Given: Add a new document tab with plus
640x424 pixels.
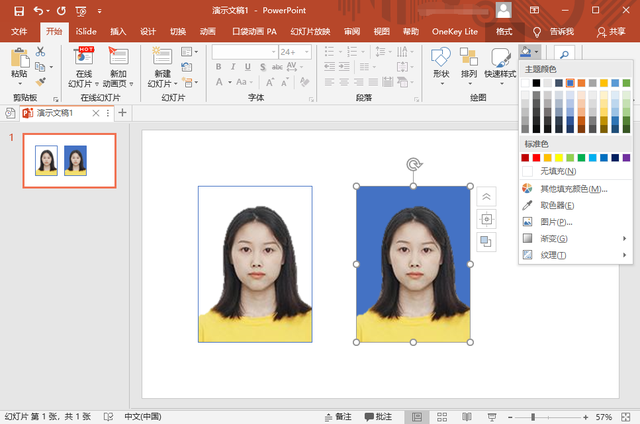Looking at the screenshot, I should tap(122, 113).
